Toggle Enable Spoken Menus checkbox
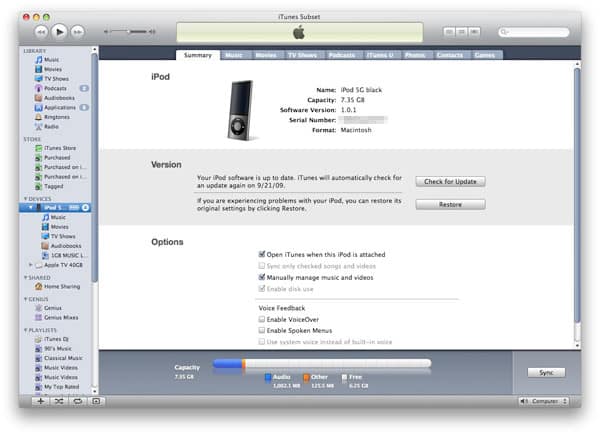600x434 pixels. coord(262,330)
